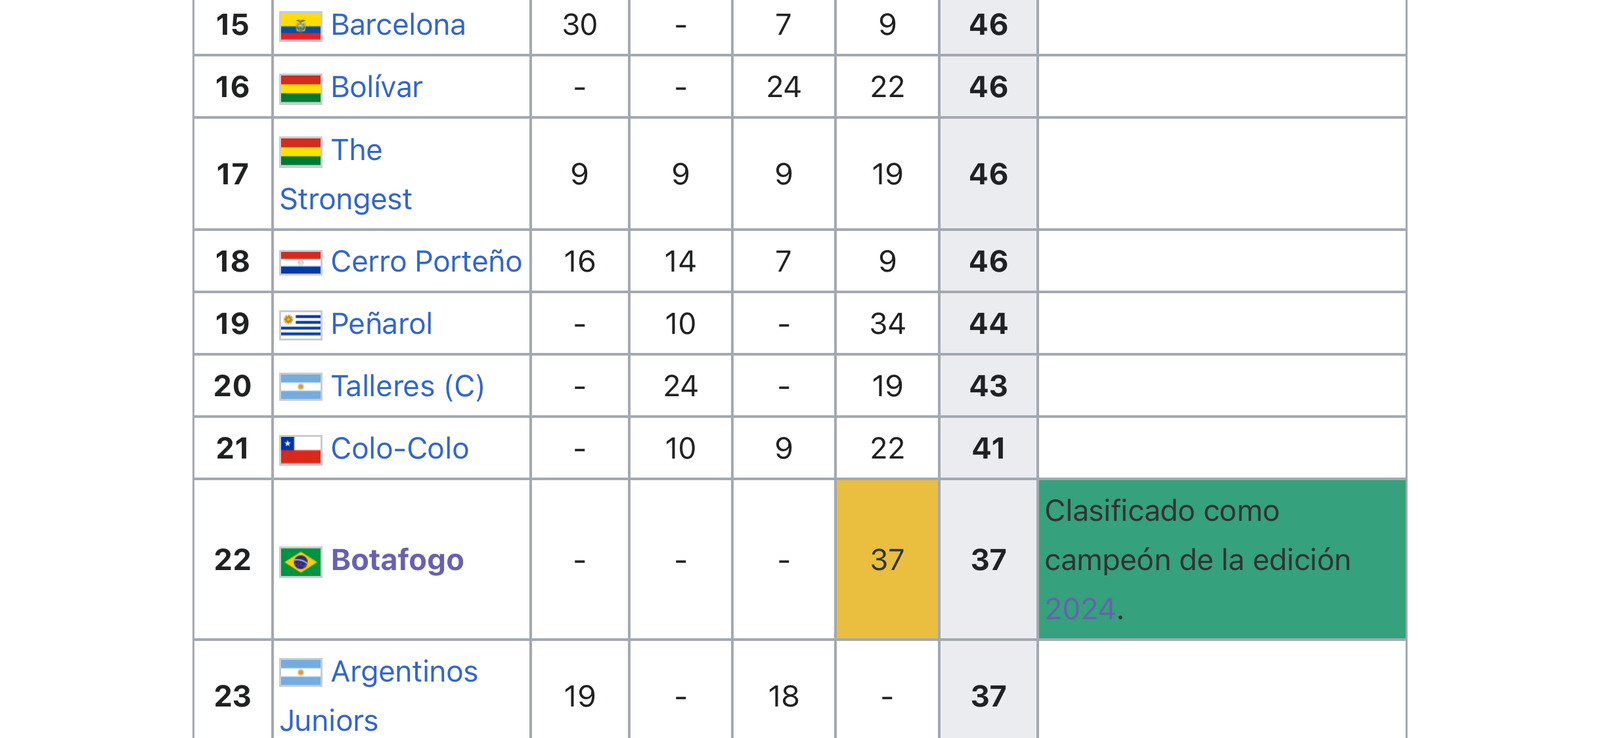Click the Brazil flag beside Botafogo
This screenshot has height=738, width=1600.
pyautogui.click(x=300, y=561)
